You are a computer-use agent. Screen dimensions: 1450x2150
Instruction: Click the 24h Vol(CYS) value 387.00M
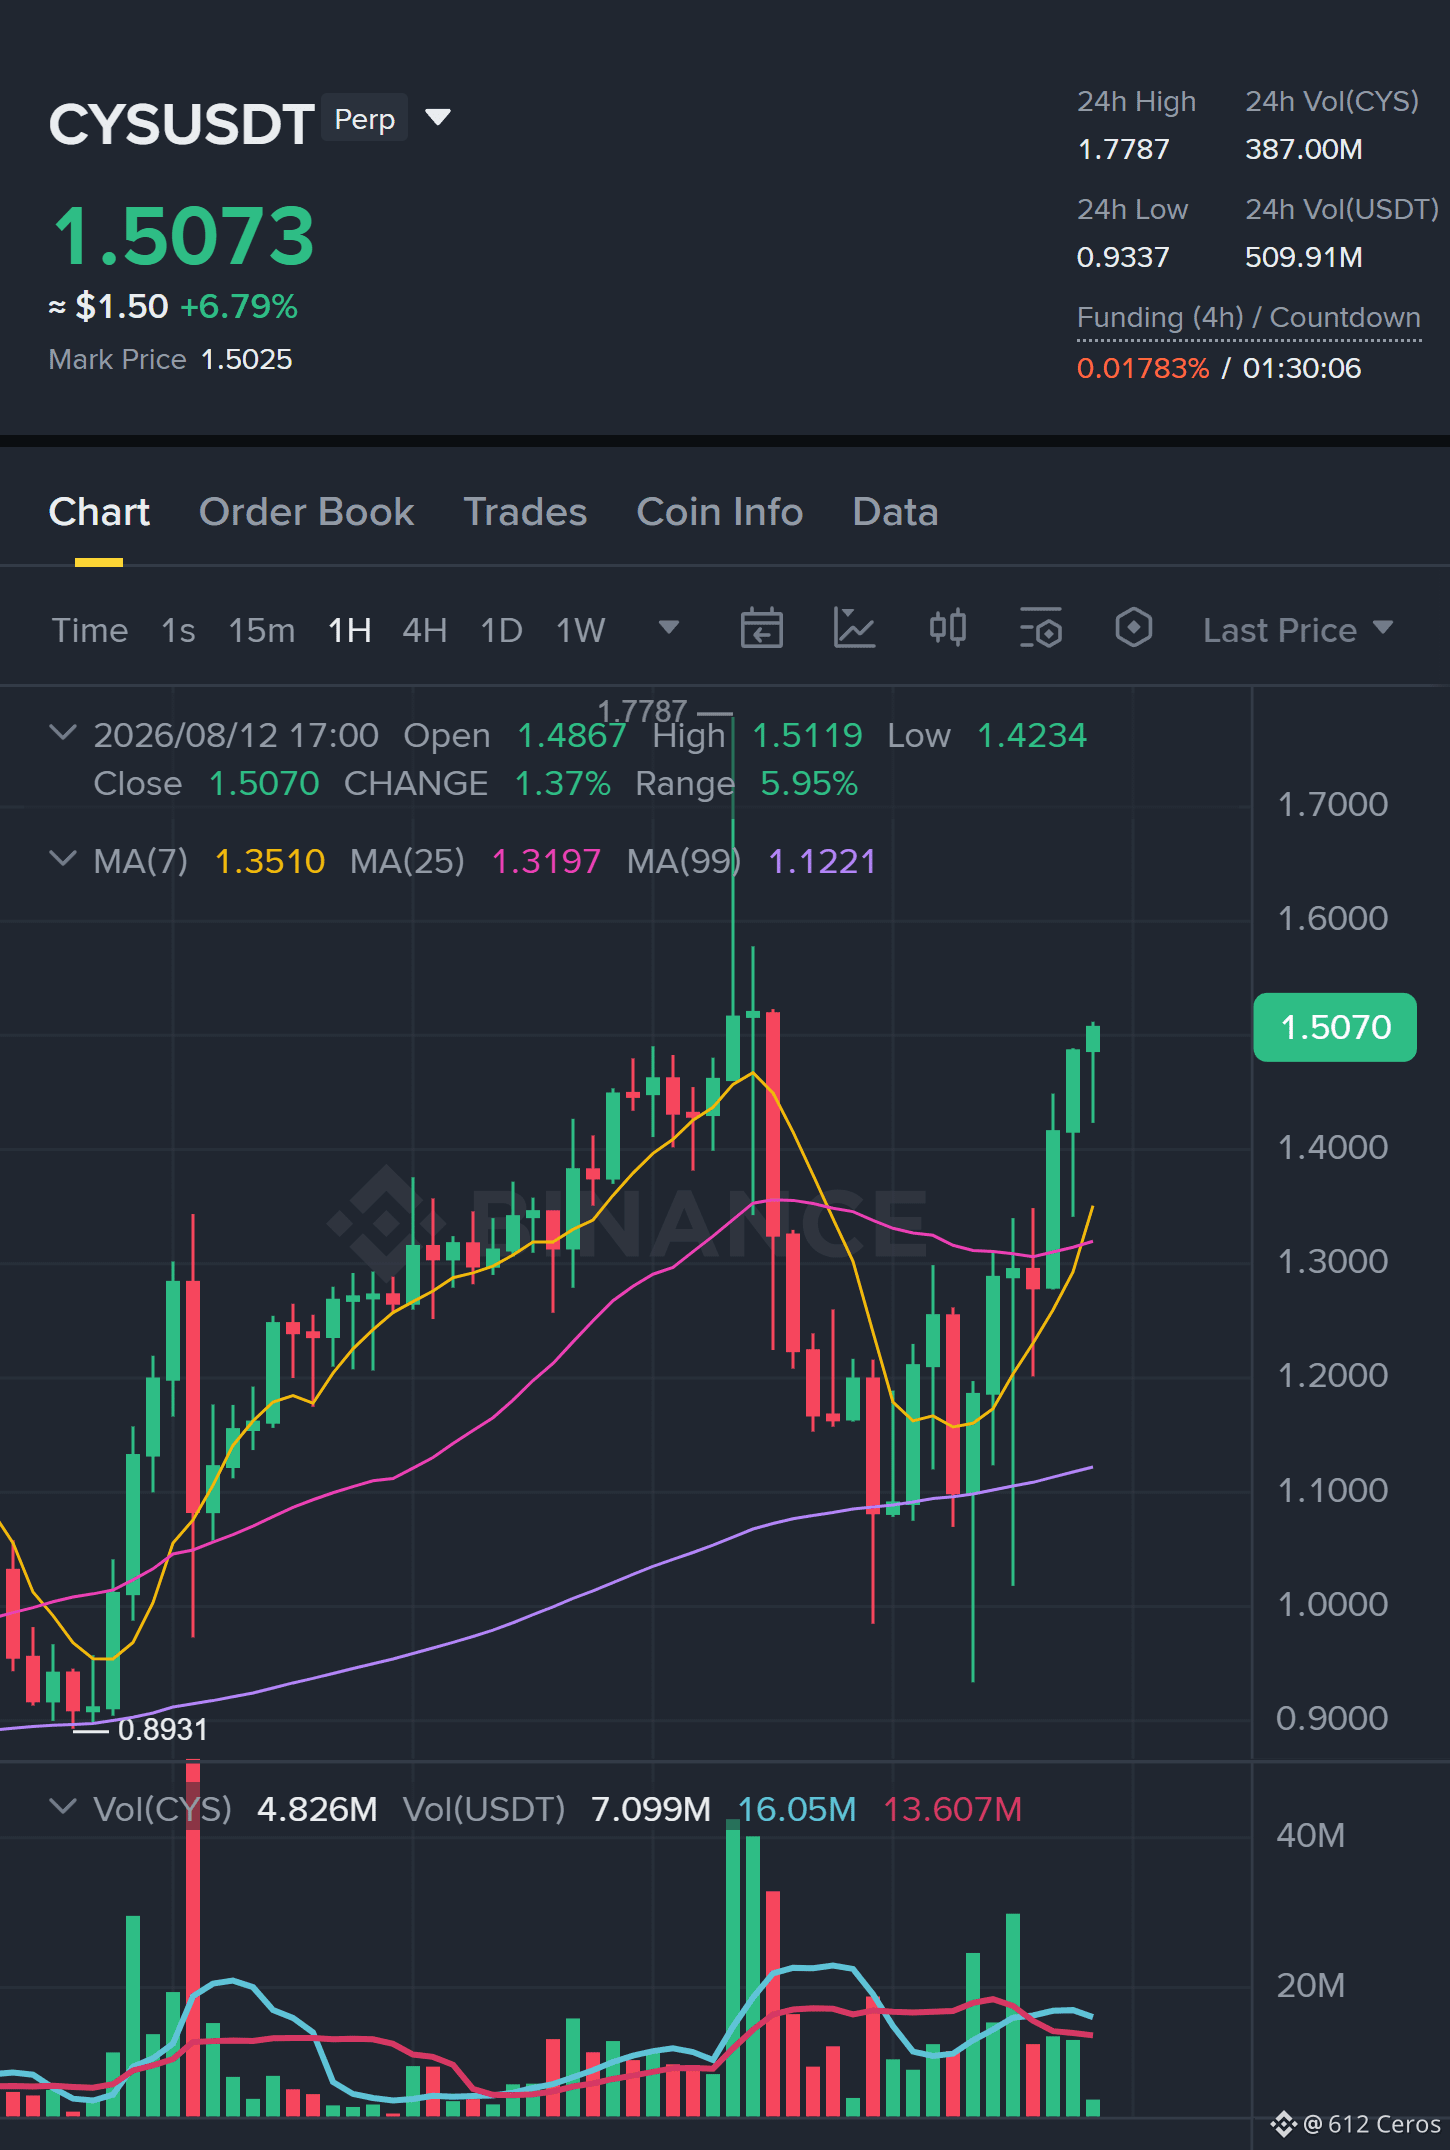[1304, 149]
